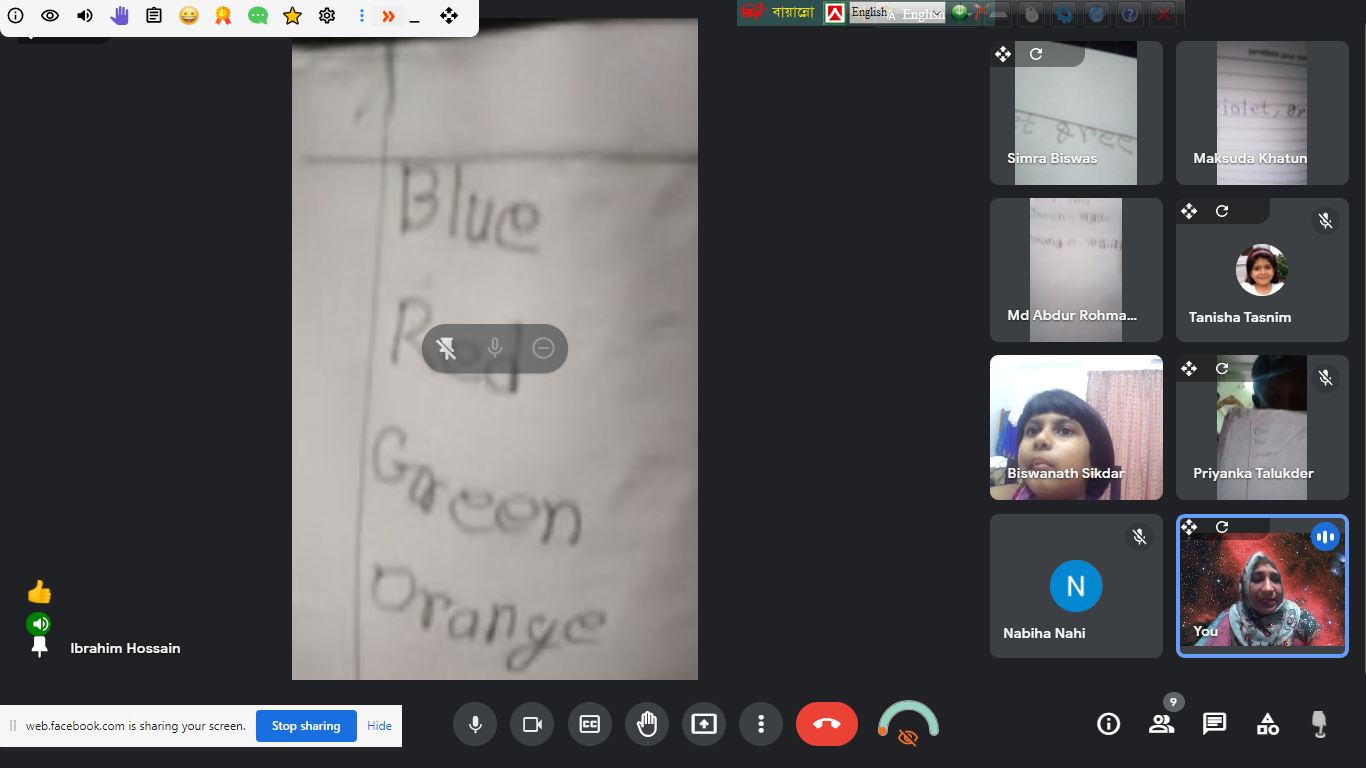This screenshot has height=768, width=1366.
Task: Refresh the You tile
Action: [x=1222, y=527]
